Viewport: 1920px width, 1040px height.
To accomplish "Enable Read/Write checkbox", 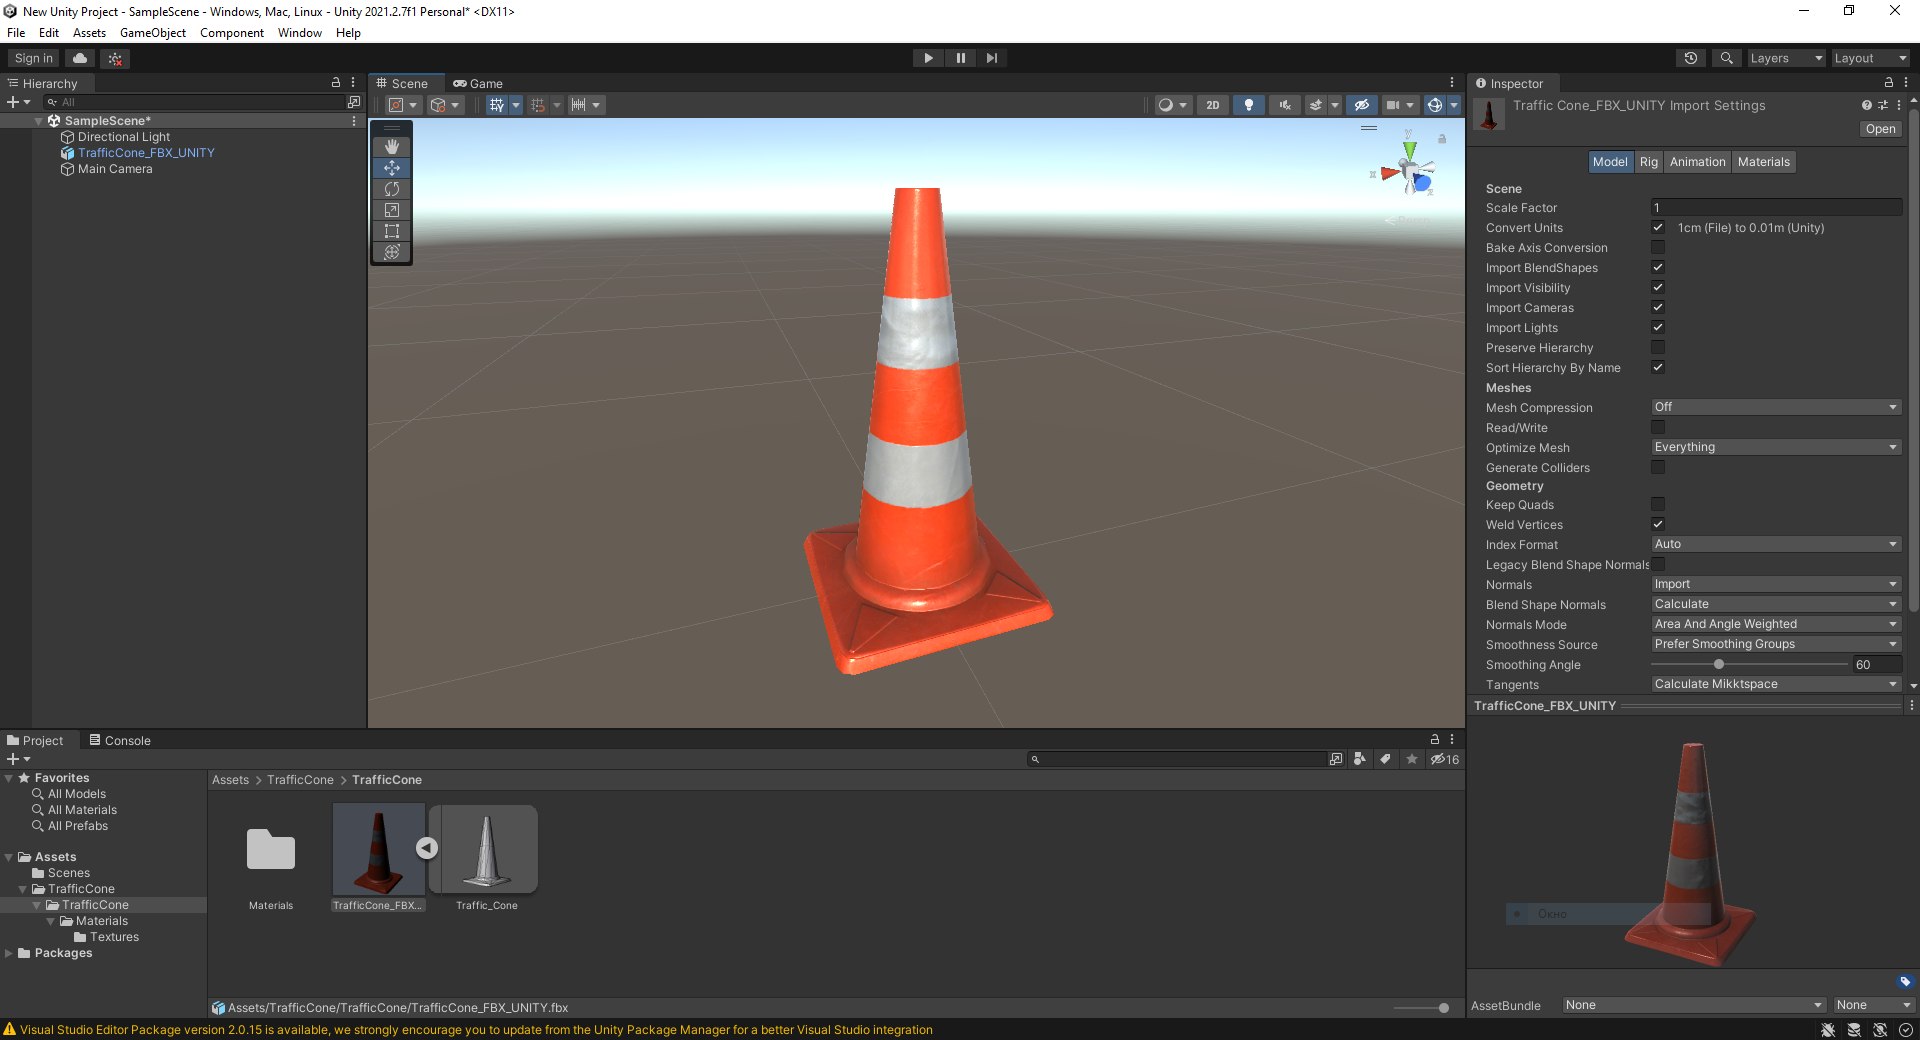I will click(1658, 427).
